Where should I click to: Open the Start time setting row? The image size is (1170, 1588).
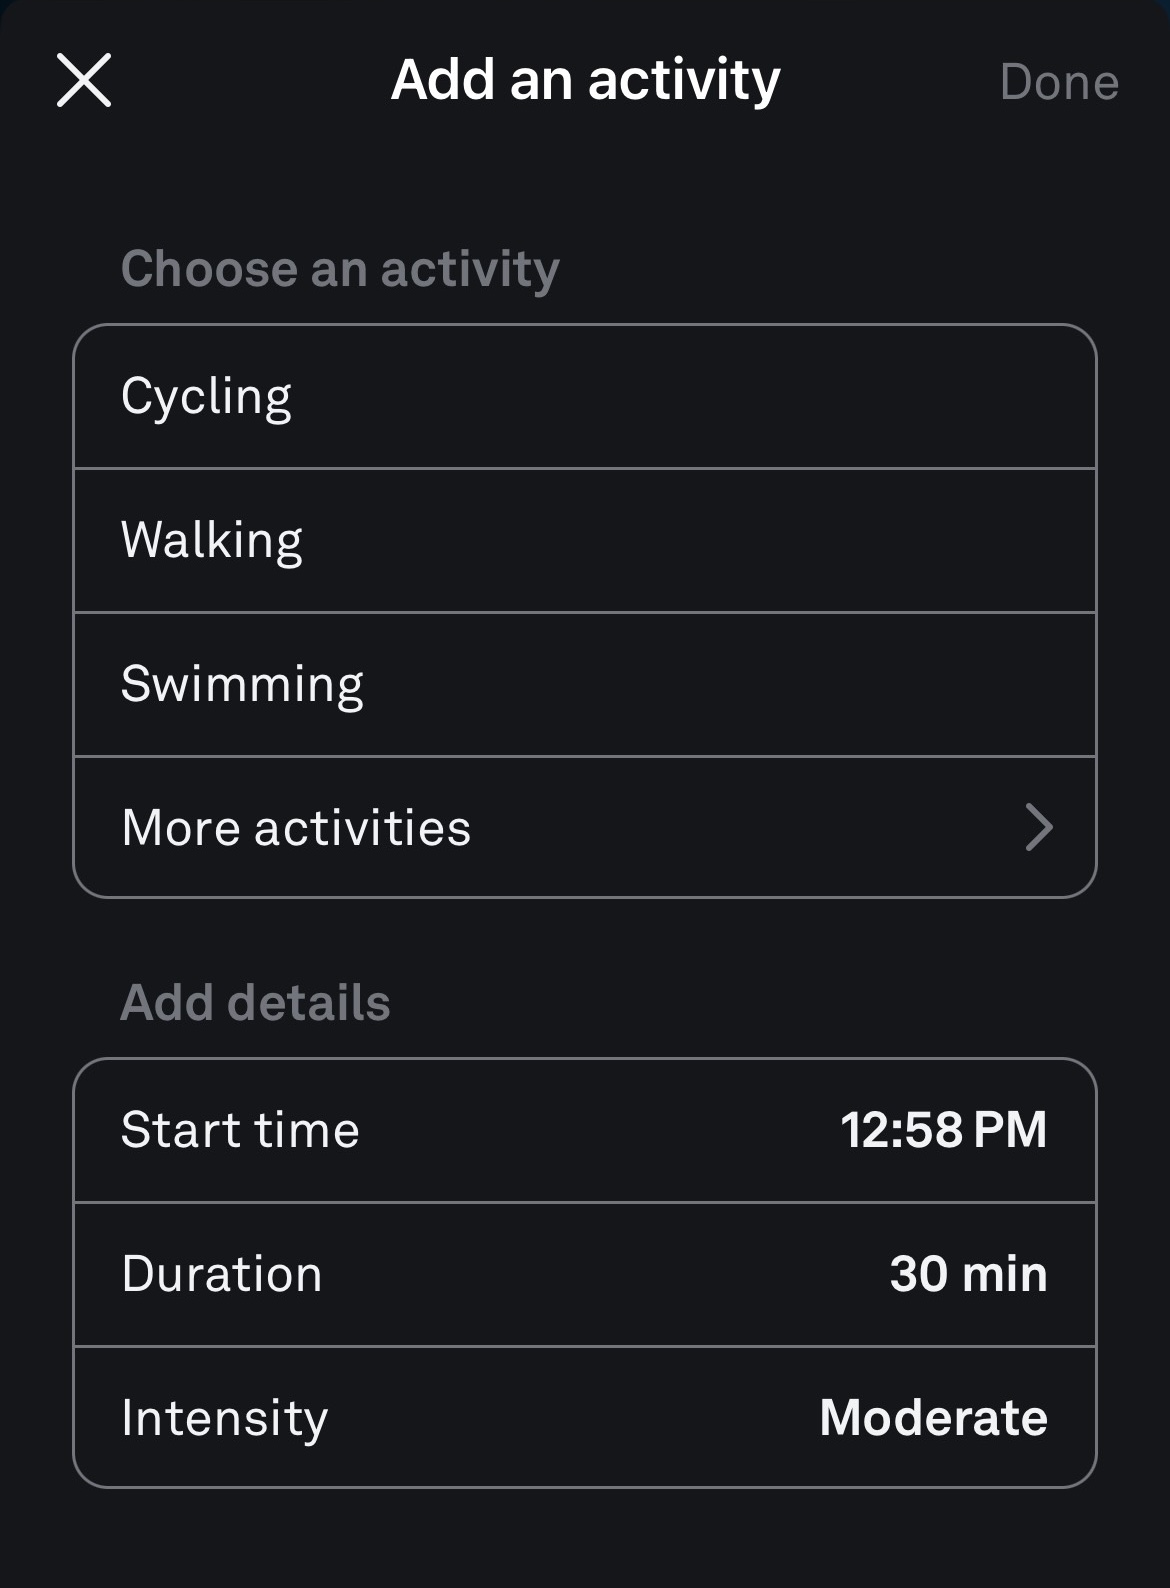coord(240,1130)
